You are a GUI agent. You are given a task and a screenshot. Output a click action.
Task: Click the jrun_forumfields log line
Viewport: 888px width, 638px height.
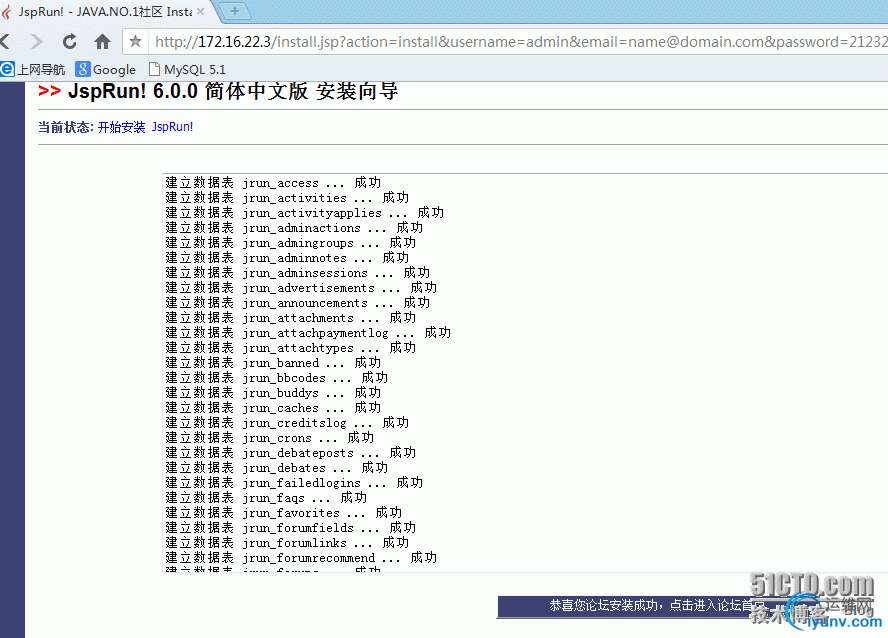click(291, 528)
